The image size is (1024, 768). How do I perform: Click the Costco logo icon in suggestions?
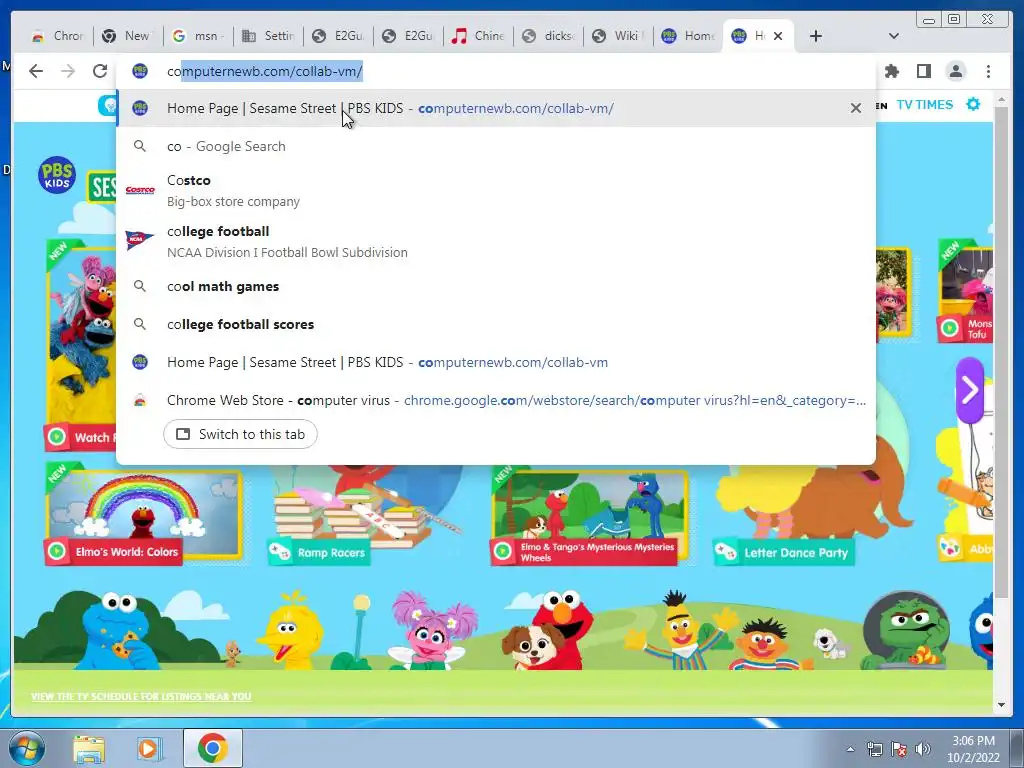pyautogui.click(x=140, y=190)
